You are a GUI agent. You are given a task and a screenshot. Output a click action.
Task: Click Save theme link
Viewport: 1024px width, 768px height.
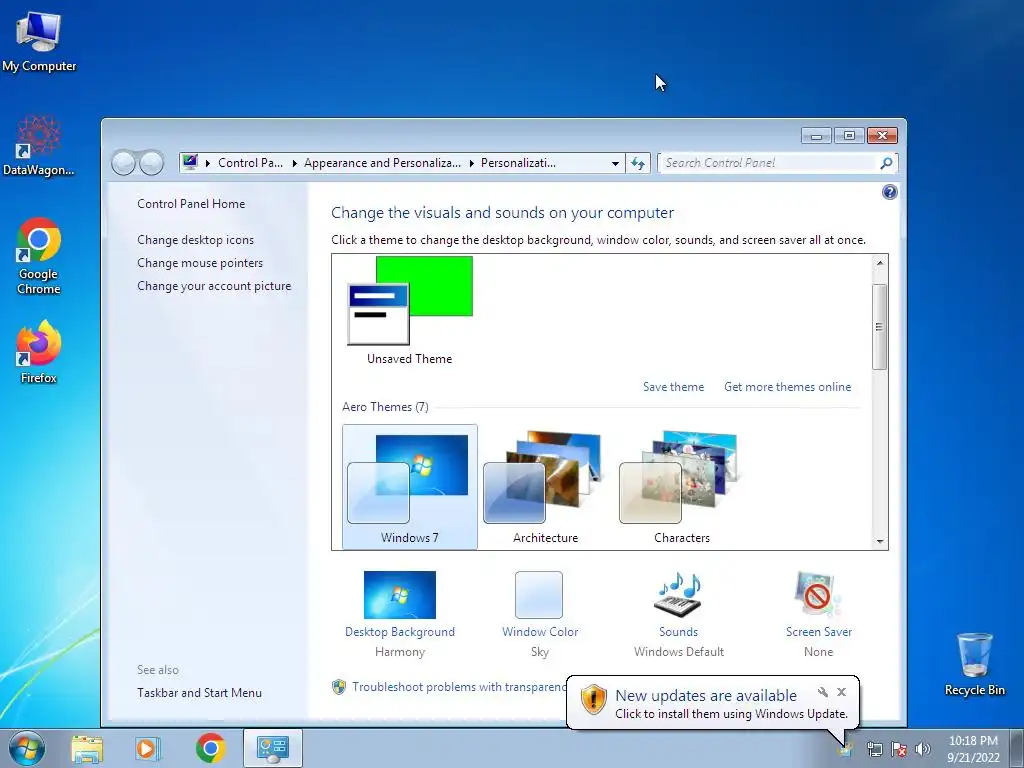pos(673,387)
